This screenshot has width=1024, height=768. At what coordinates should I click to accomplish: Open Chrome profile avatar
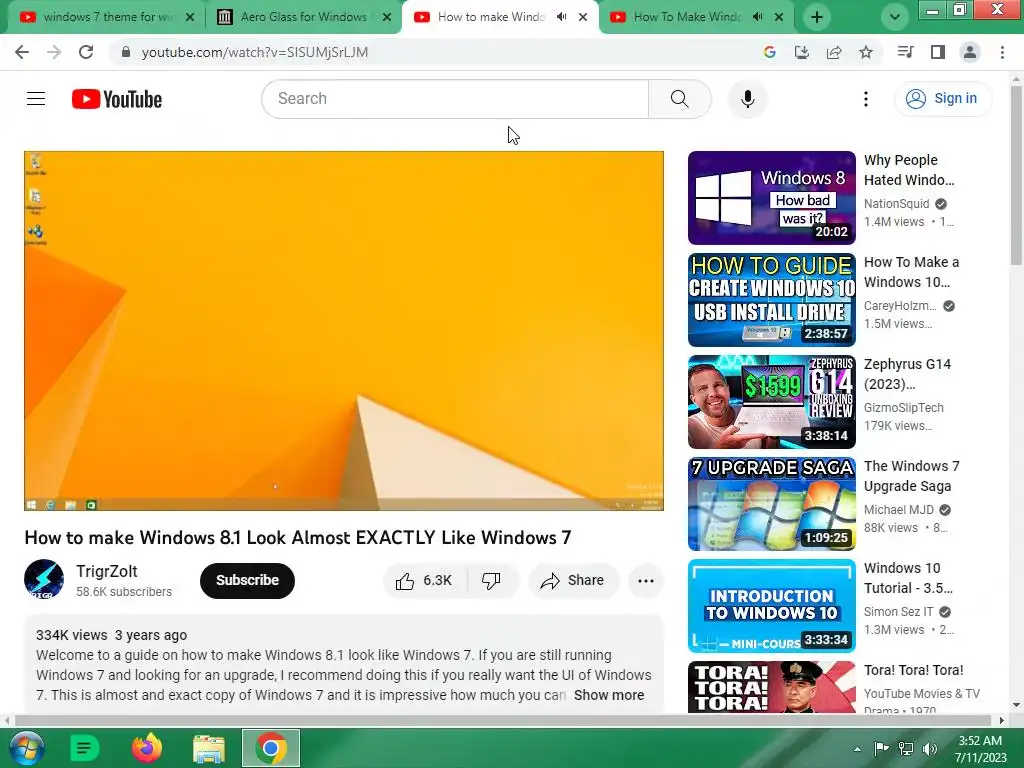pos(970,52)
